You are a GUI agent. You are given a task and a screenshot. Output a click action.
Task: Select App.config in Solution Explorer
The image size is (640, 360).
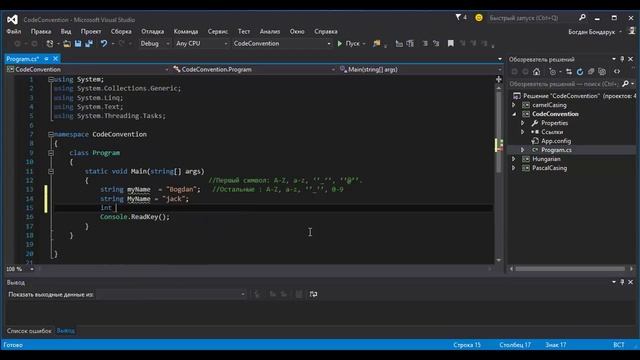click(556, 141)
